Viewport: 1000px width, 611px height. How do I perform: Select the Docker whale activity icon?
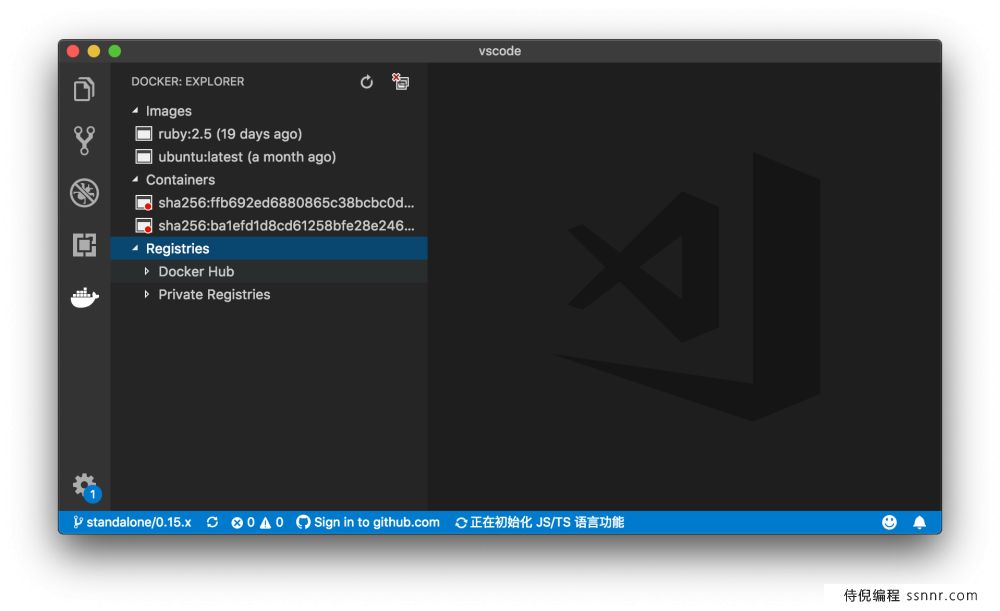(x=84, y=297)
